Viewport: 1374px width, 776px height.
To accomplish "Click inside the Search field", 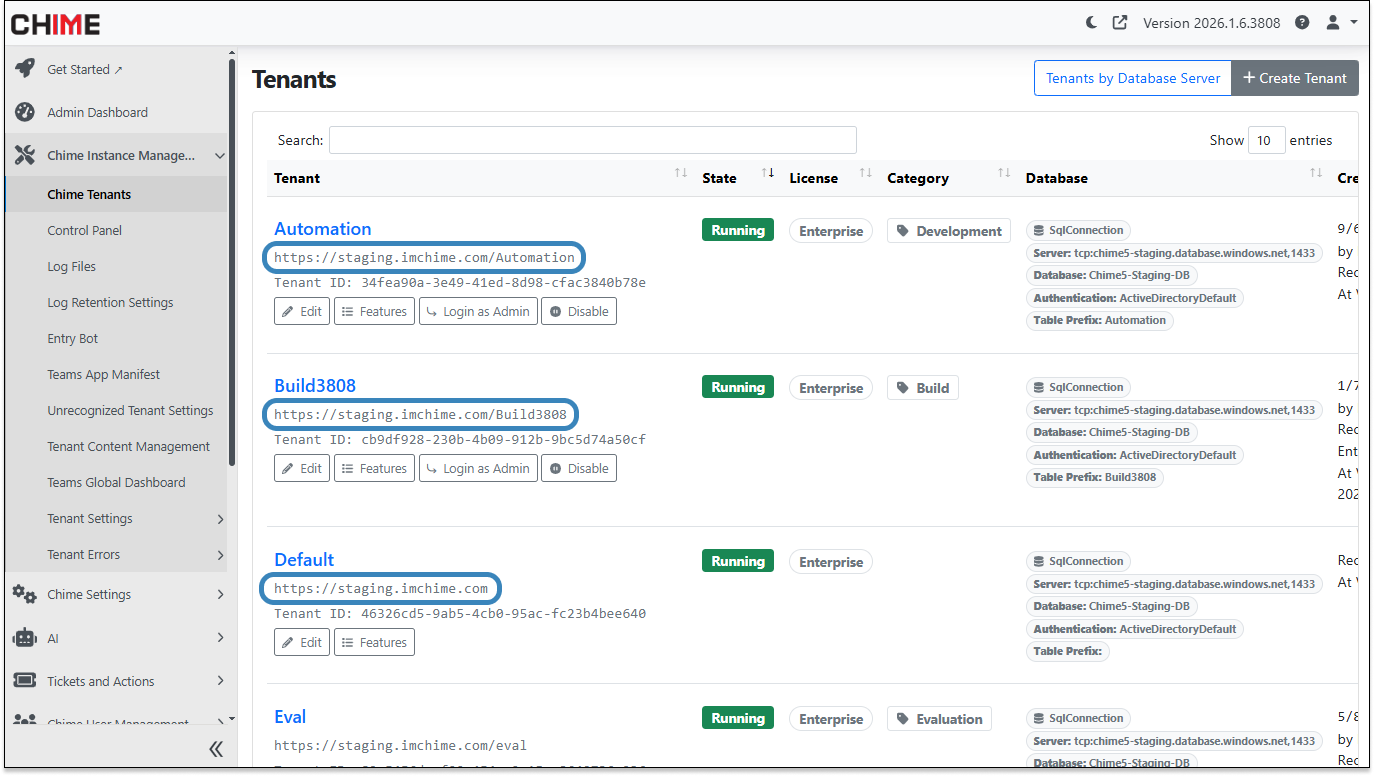I will pos(592,139).
